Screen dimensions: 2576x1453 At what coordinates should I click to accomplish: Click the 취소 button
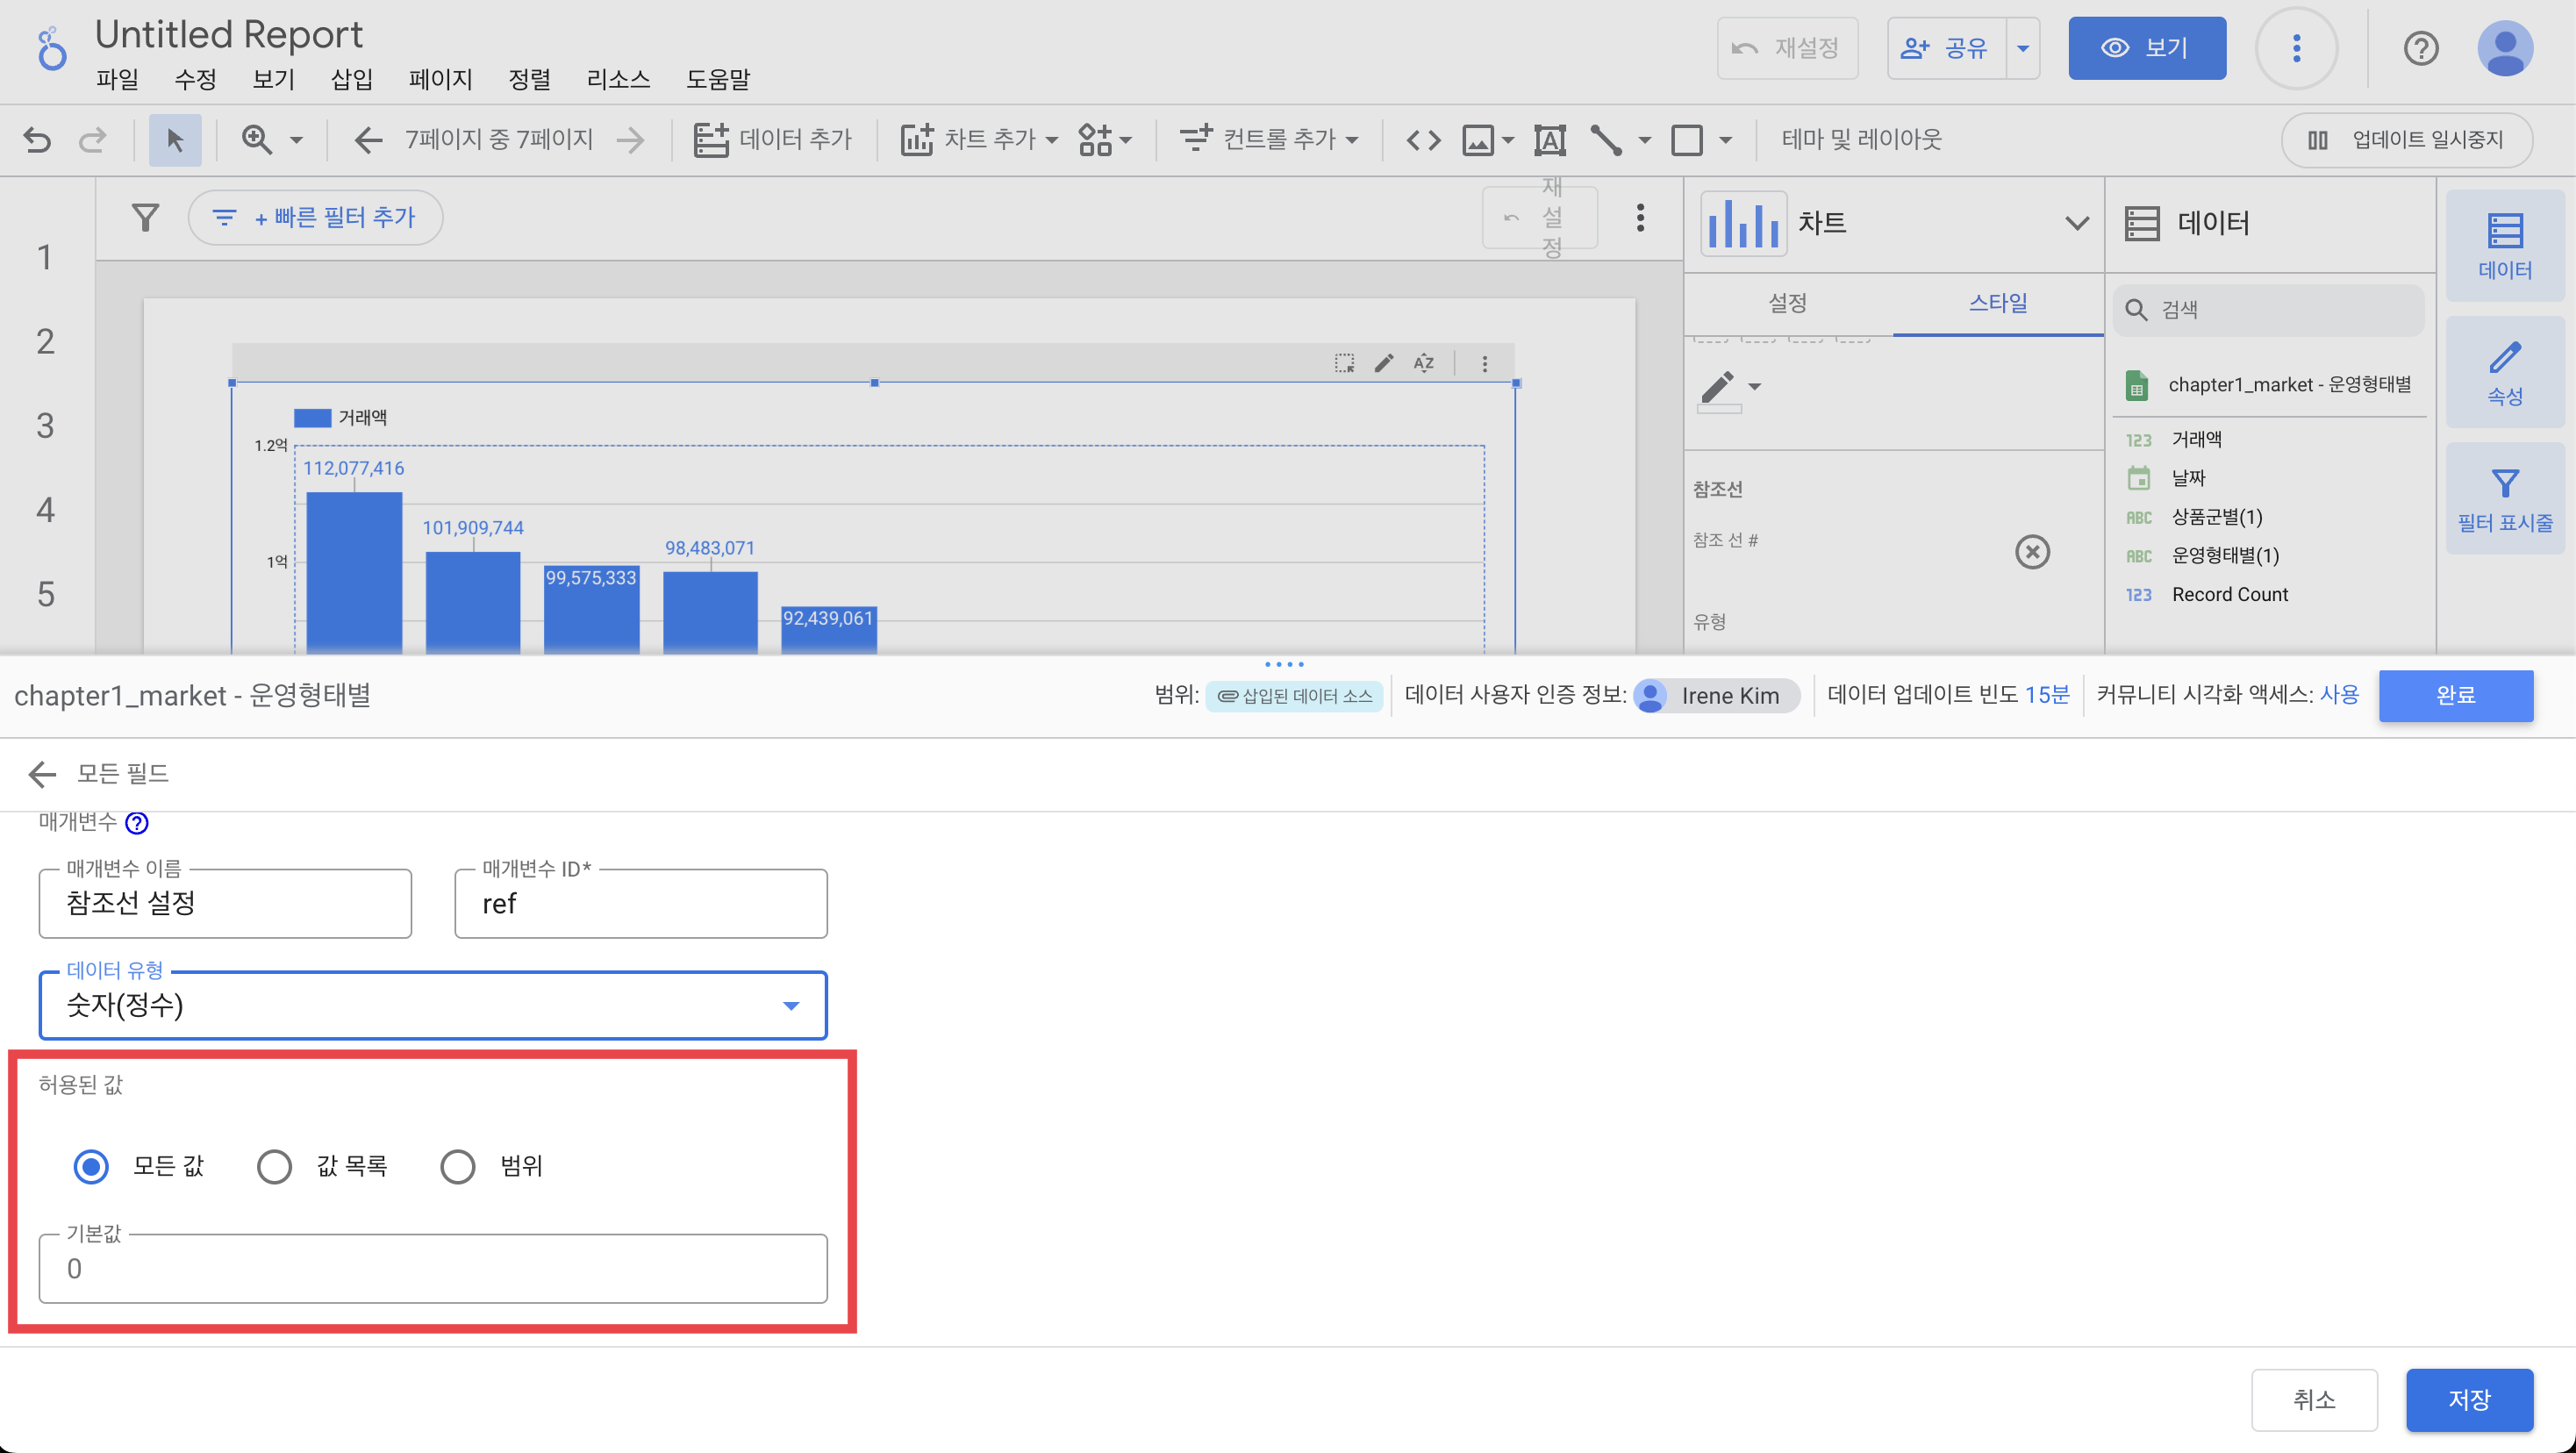tap(2313, 1399)
